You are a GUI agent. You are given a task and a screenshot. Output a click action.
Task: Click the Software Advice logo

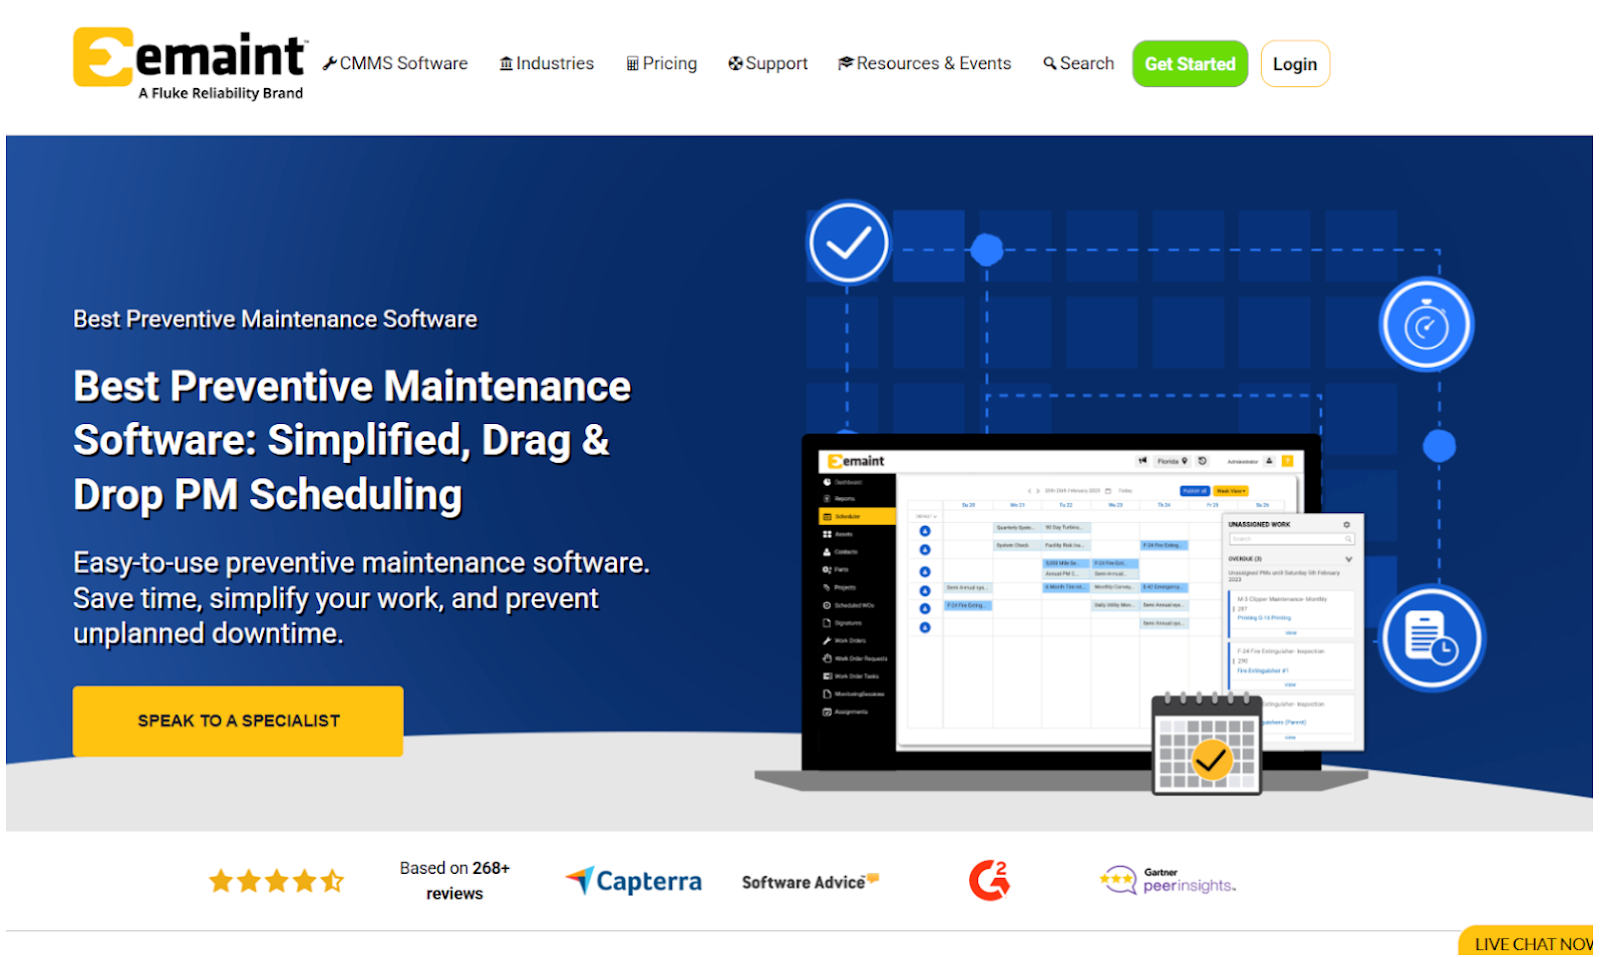(810, 881)
